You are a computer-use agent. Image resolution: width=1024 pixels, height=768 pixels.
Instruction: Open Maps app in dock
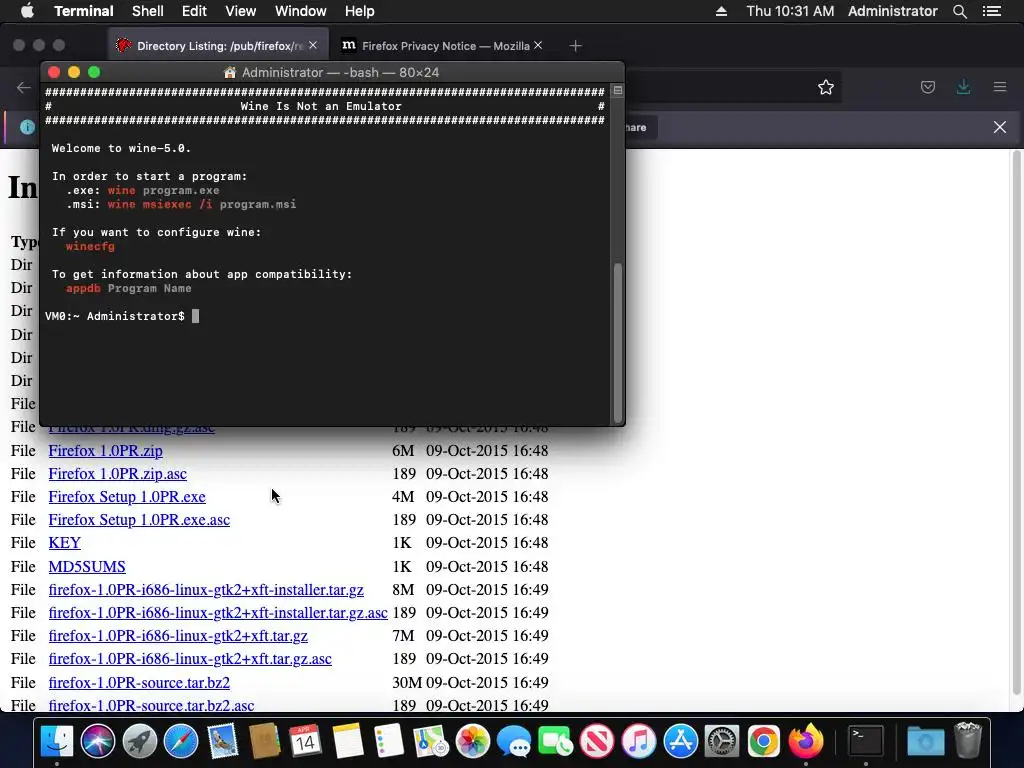(x=430, y=741)
